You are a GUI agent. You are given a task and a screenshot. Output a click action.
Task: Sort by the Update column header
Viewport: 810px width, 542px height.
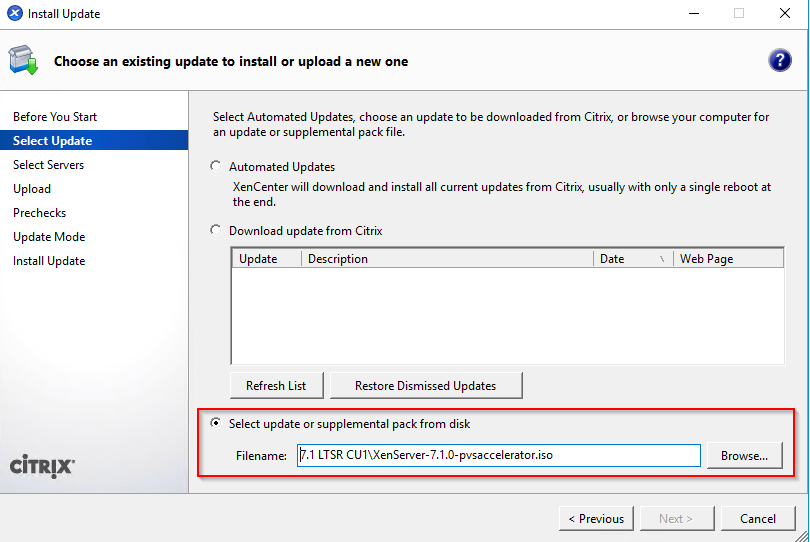(x=266, y=259)
